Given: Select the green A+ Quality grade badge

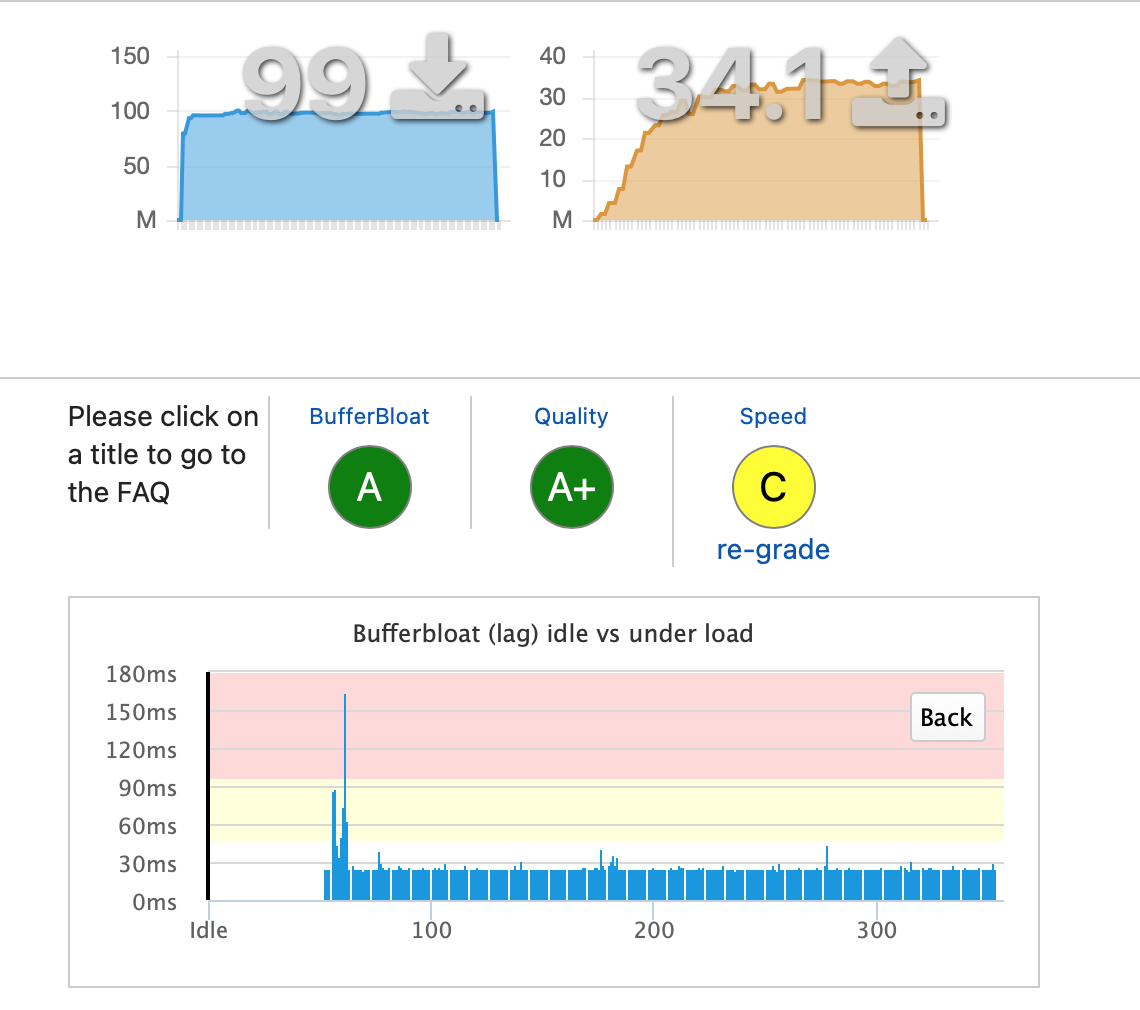Looking at the screenshot, I should (571, 487).
